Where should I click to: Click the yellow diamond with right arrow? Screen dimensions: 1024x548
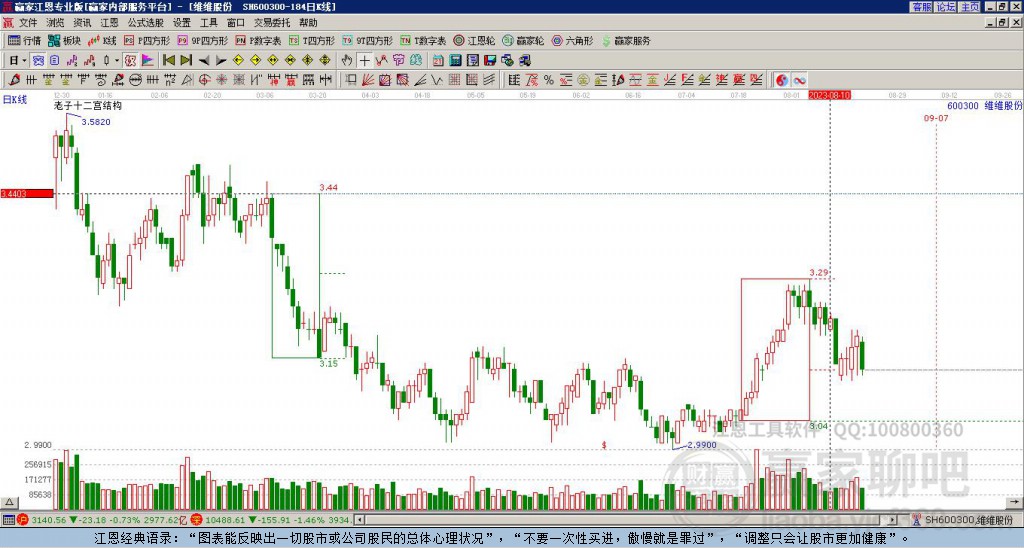click(x=255, y=61)
